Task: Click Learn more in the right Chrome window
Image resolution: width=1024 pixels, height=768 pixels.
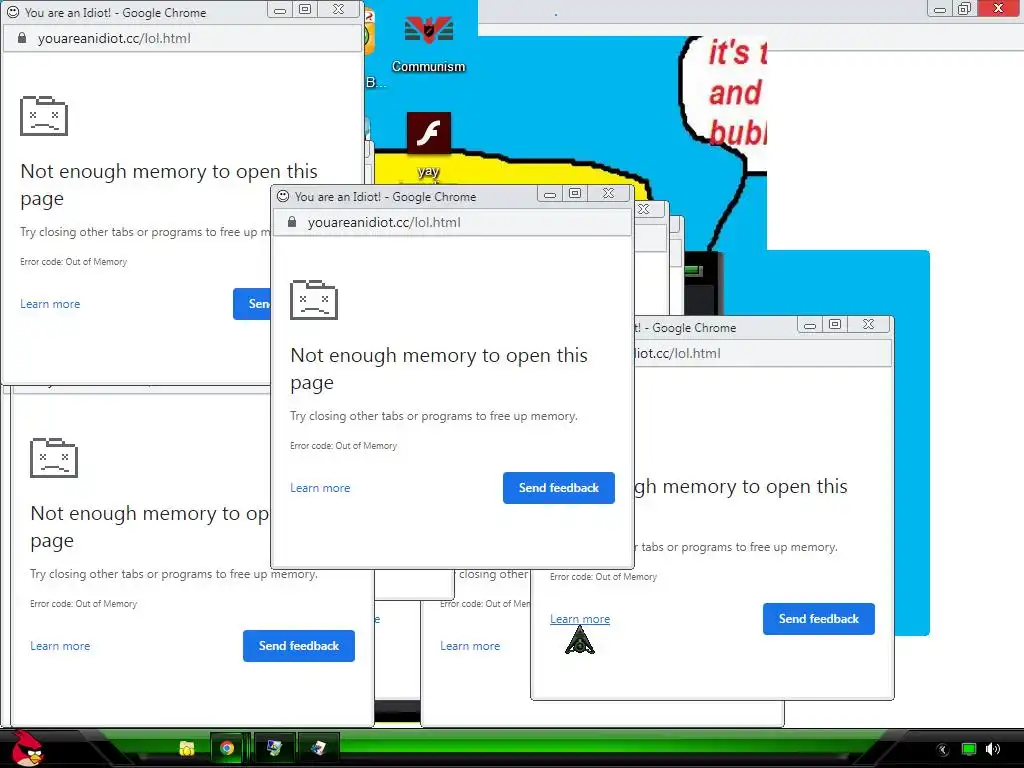Action: pos(580,619)
